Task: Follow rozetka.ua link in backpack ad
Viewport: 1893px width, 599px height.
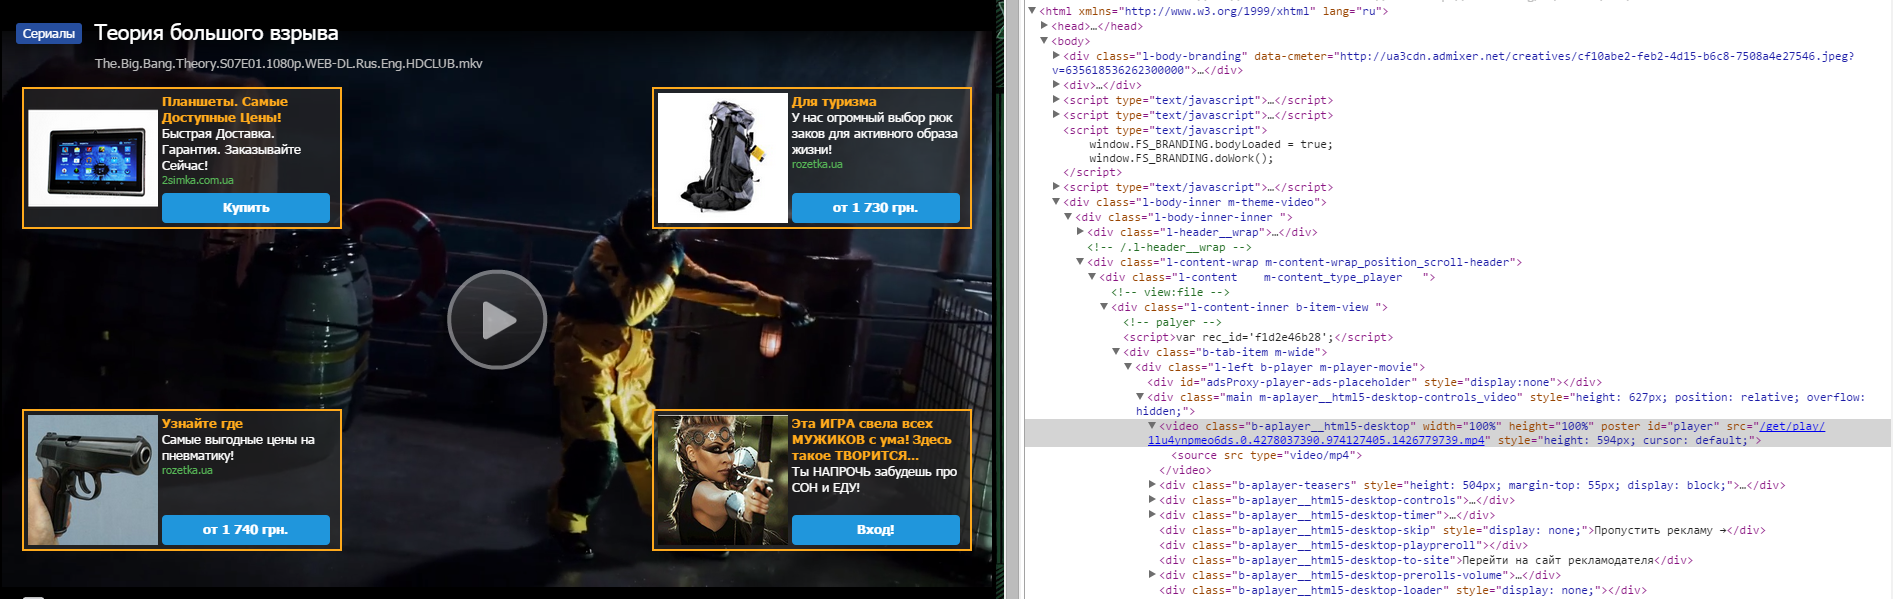Action: 817,164
